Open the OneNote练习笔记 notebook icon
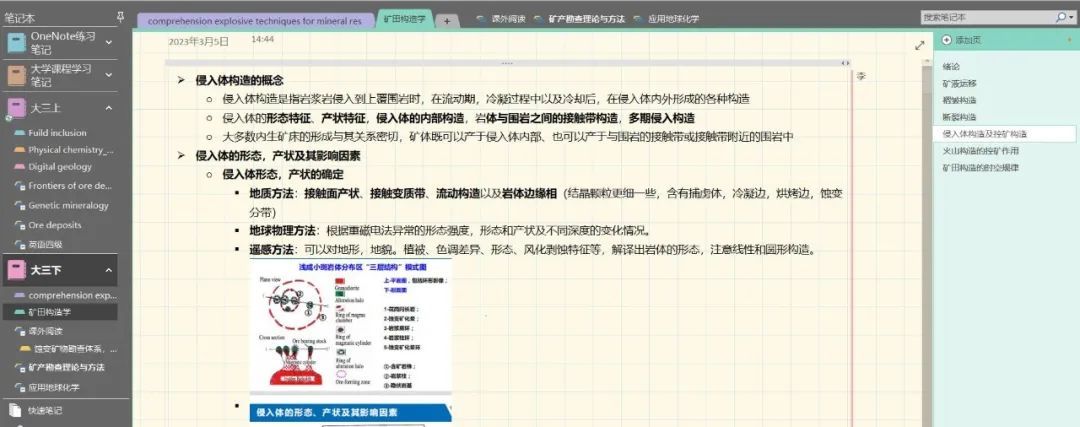The width and height of the screenshot is (1080, 427). [17, 43]
